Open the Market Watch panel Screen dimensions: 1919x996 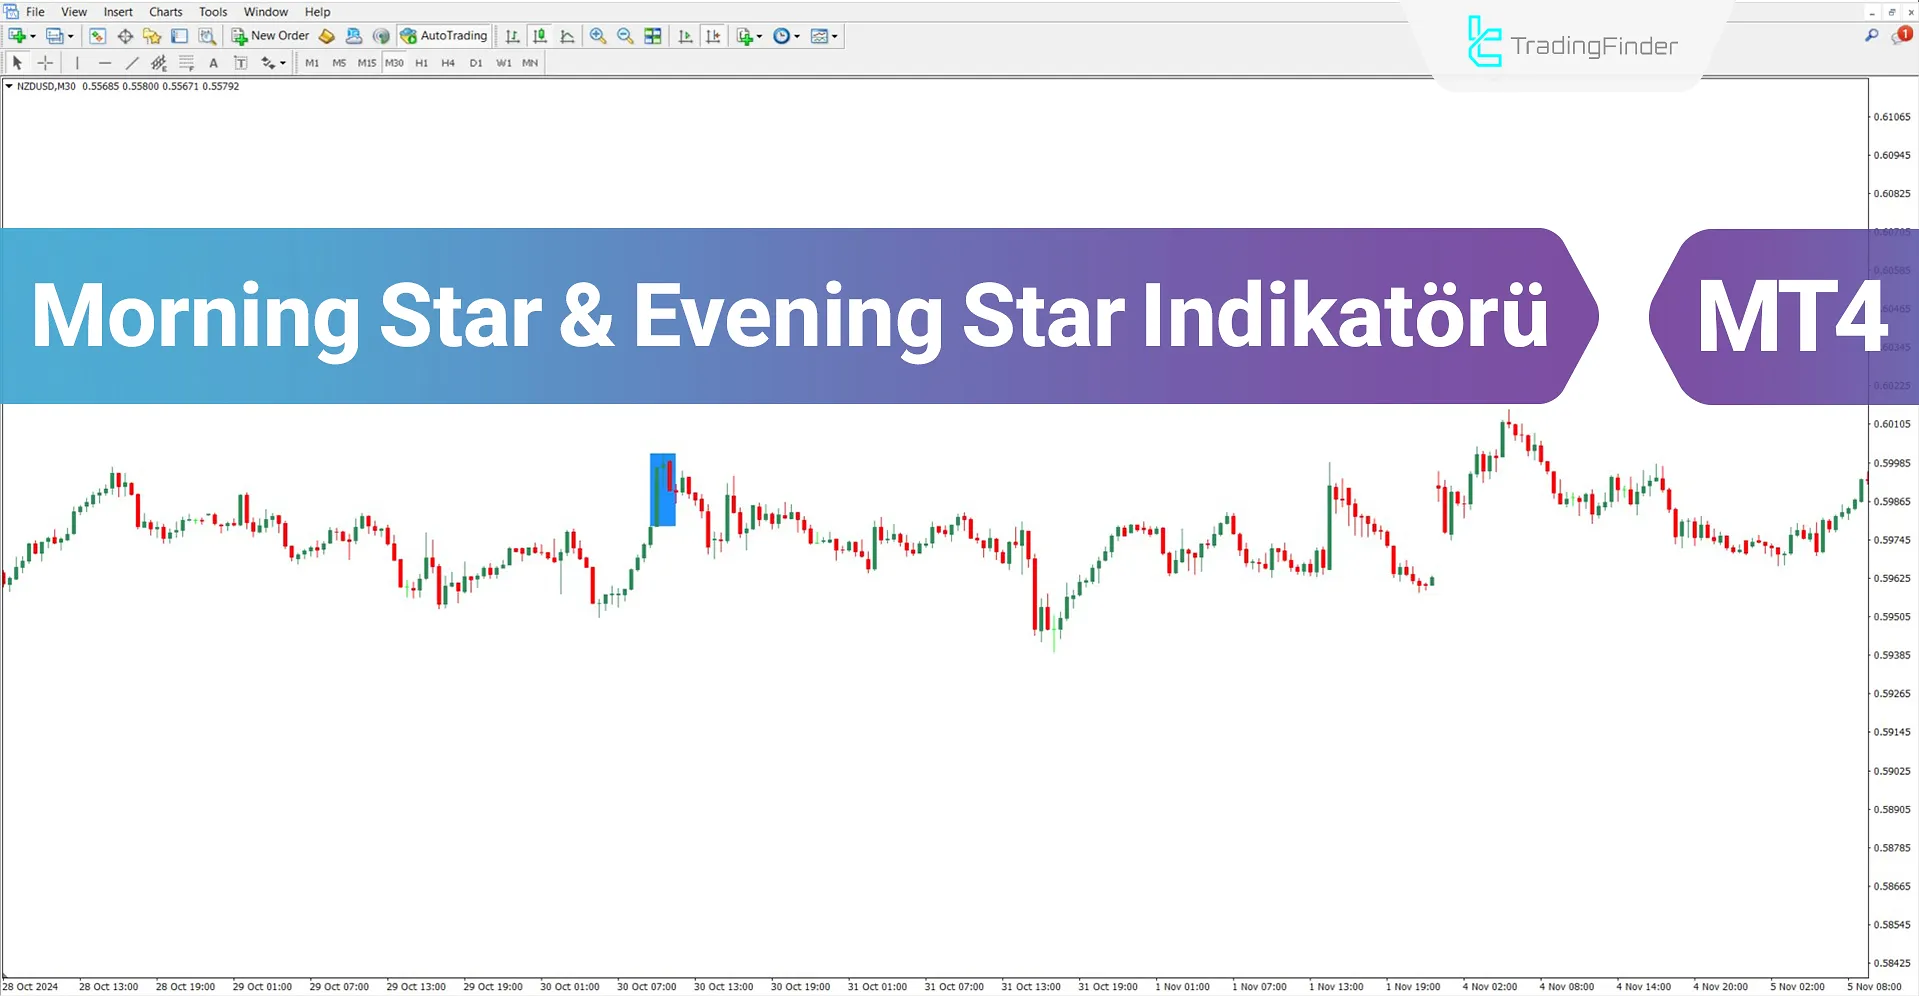tap(97, 36)
